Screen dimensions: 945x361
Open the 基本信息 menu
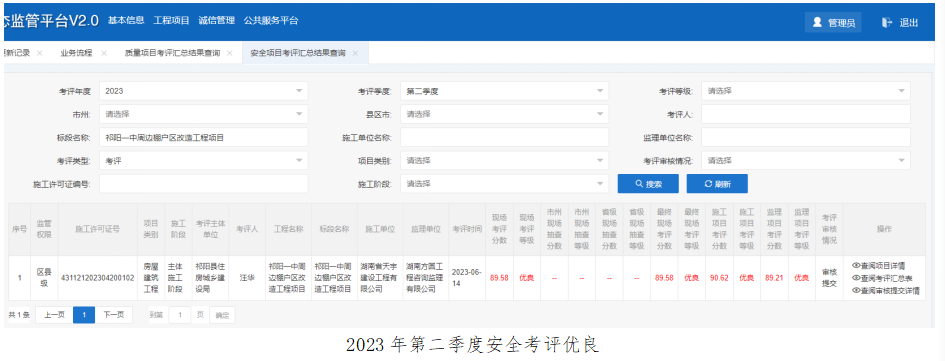click(x=126, y=20)
